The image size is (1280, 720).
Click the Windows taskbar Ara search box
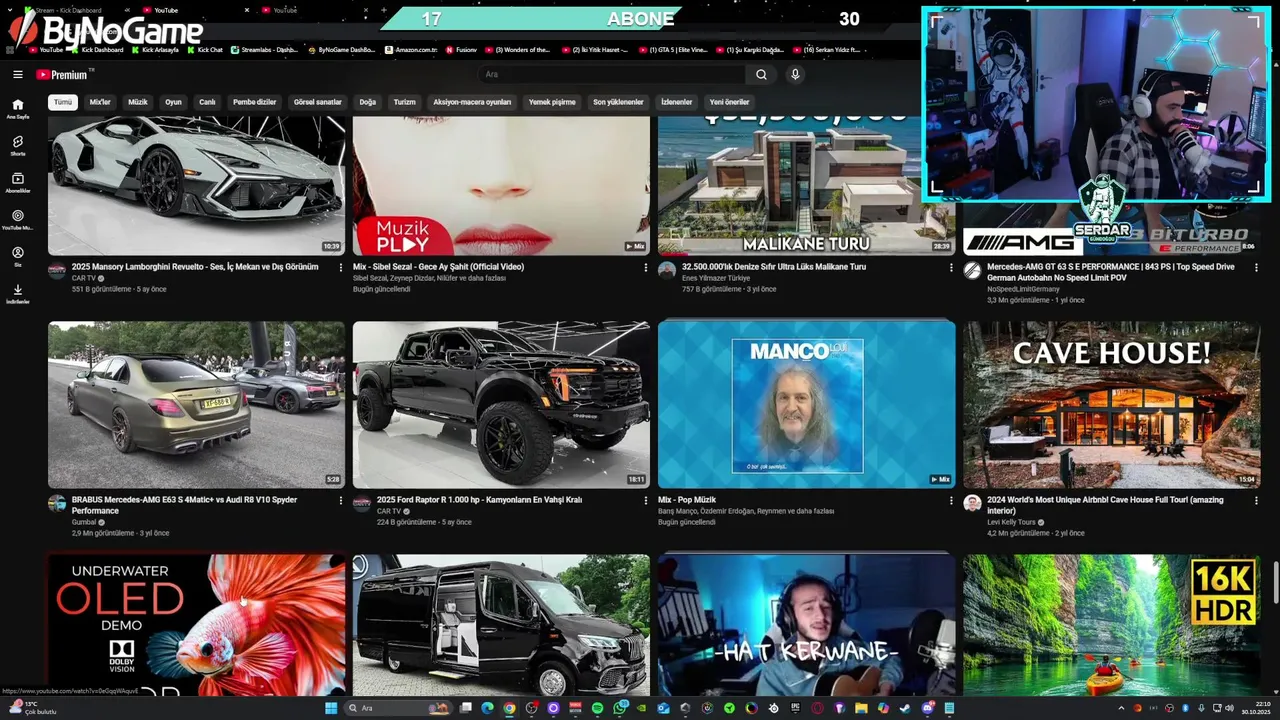pyautogui.click(x=398, y=708)
